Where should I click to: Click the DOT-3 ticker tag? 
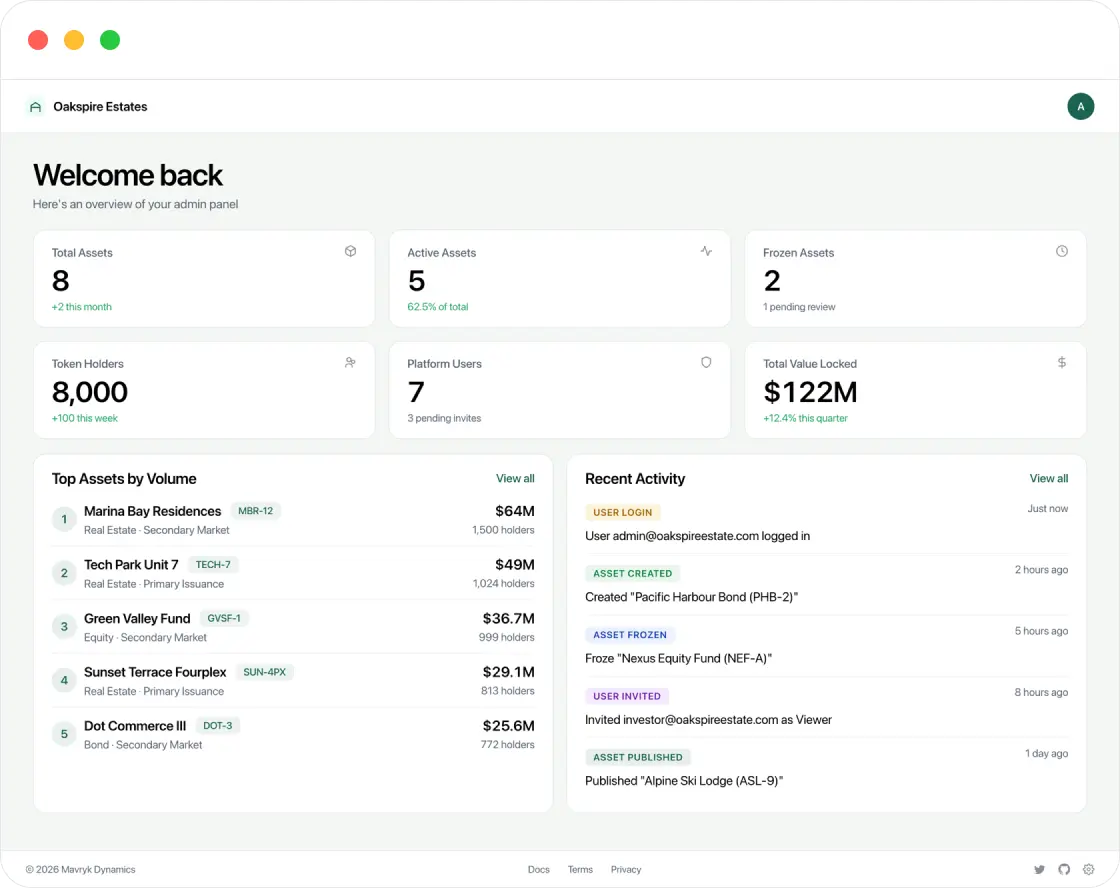tap(217, 725)
